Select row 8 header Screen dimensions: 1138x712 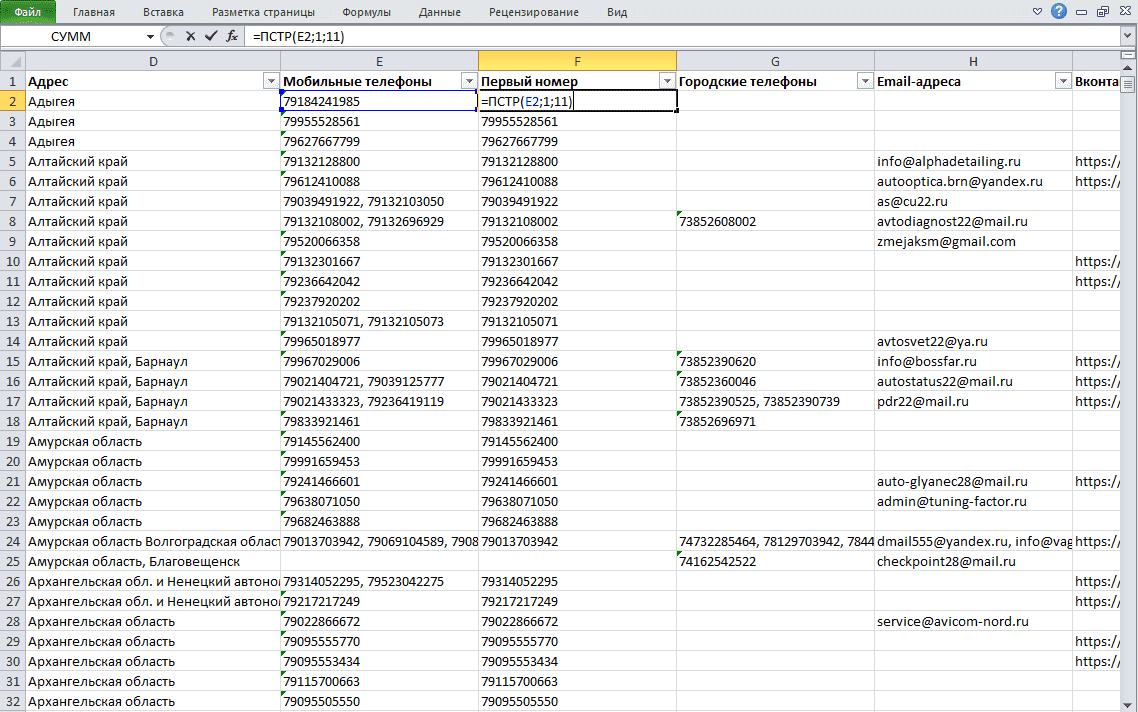tap(12, 221)
